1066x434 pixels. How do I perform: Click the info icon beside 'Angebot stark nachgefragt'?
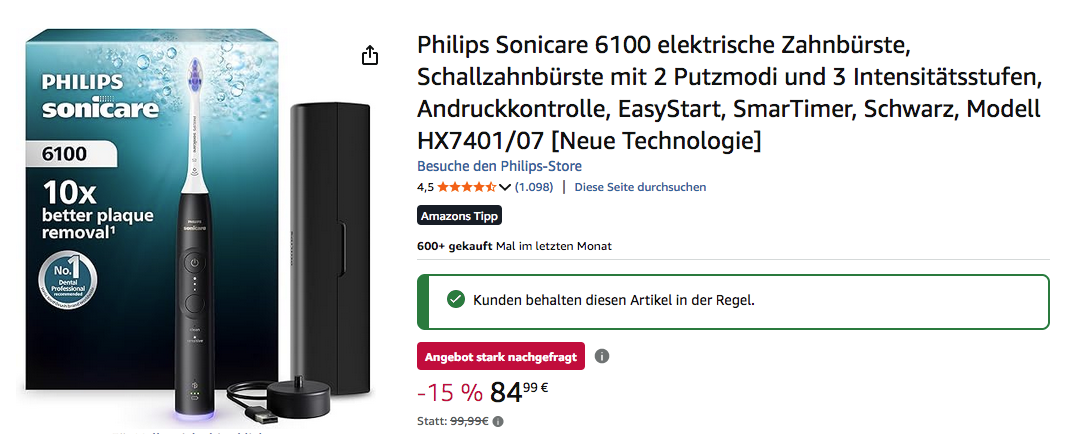602,356
